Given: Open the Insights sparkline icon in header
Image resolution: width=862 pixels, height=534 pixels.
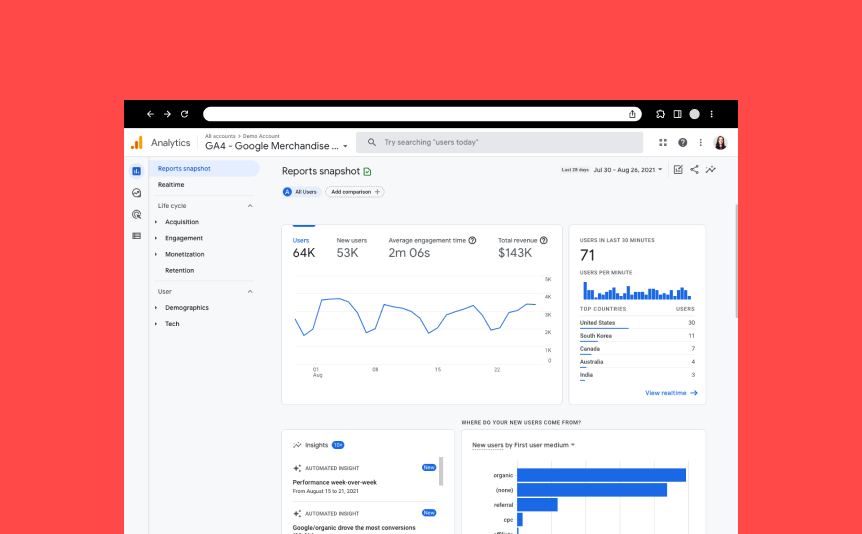Looking at the screenshot, I should click(x=711, y=169).
